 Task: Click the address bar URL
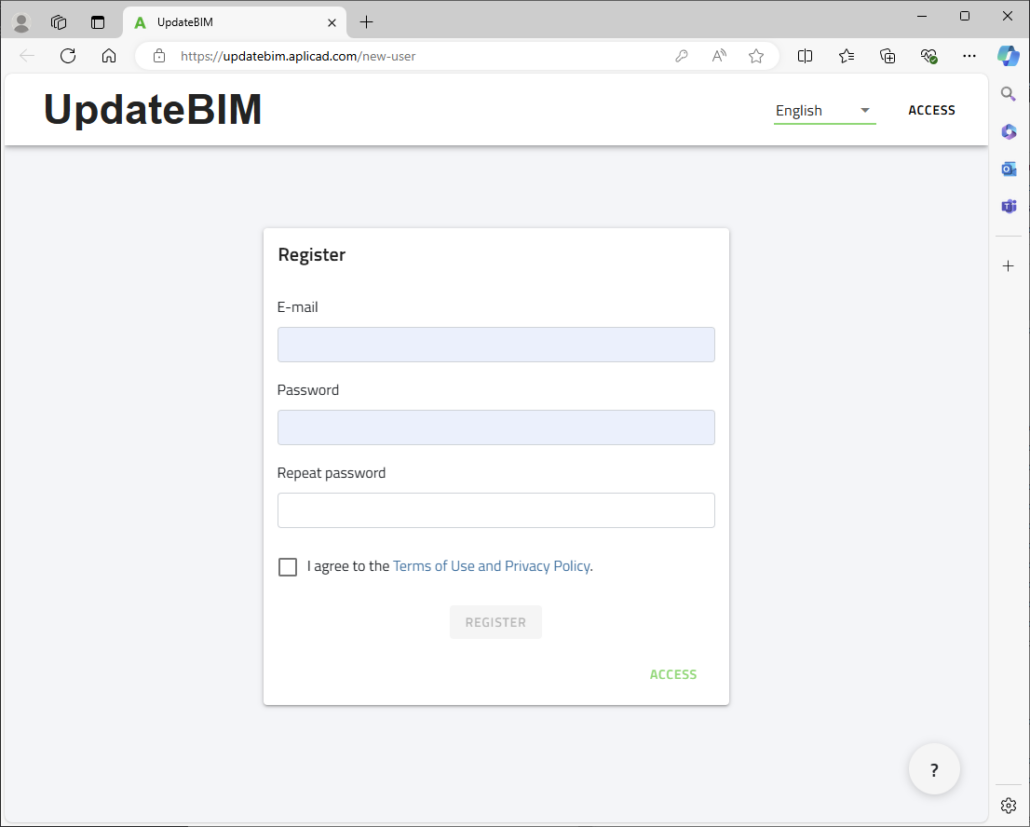(298, 56)
